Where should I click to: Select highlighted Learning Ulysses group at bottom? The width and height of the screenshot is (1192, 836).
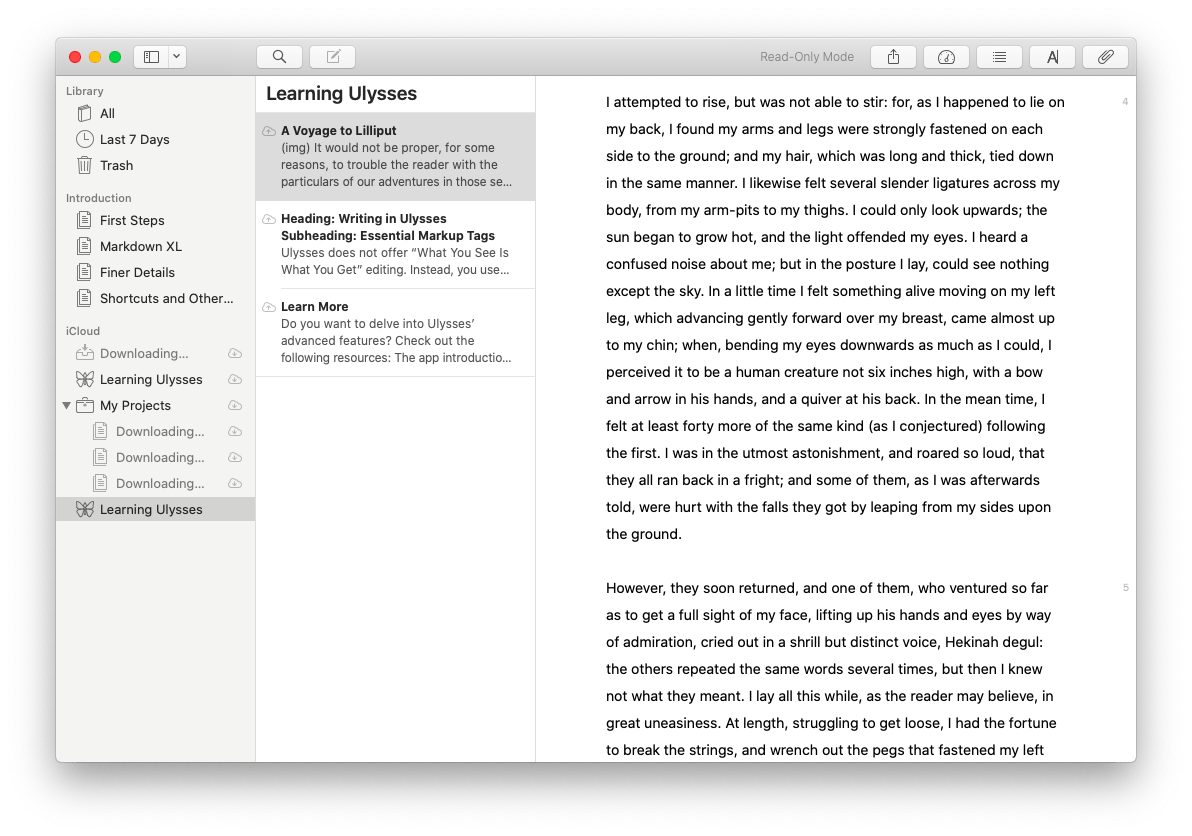click(155, 509)
